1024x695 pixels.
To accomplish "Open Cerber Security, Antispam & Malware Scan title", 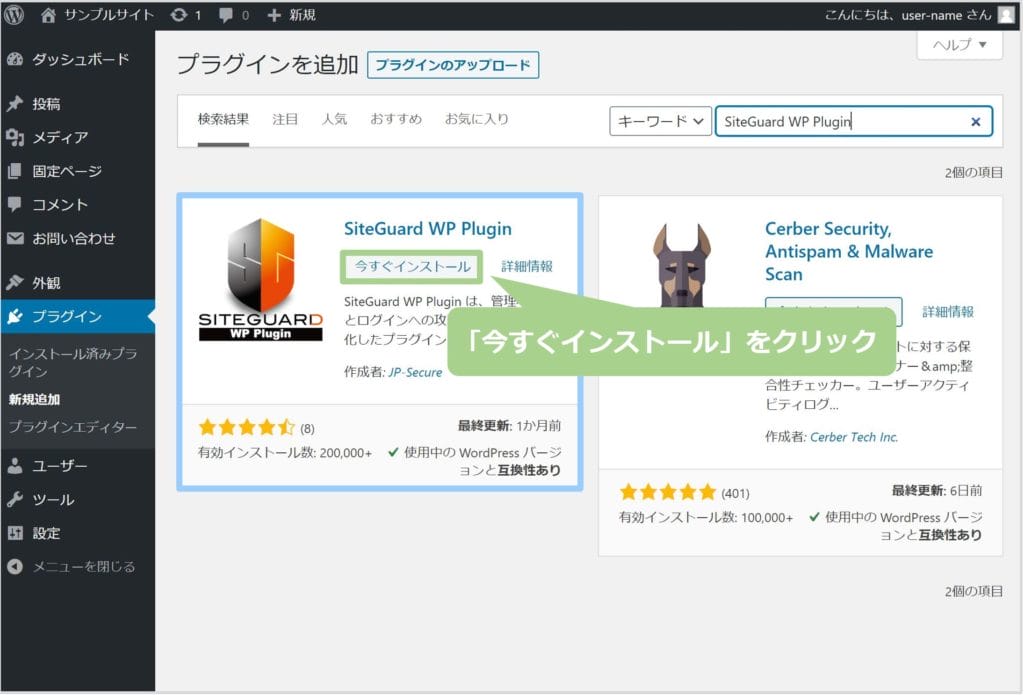I will [849, 251].
